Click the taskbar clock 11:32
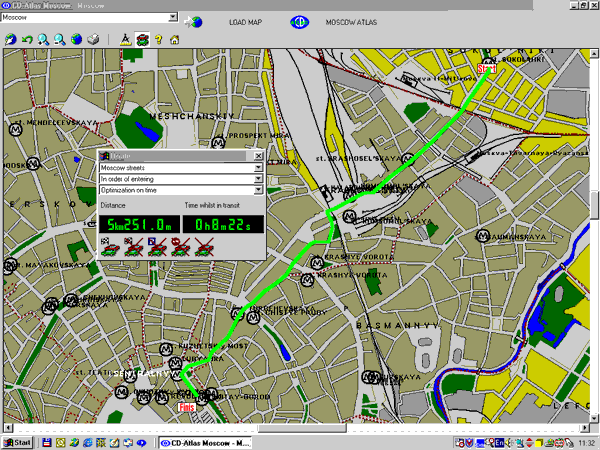Image resolution: width=600 pixels, height=450 pixels. [x=587, y=443]
